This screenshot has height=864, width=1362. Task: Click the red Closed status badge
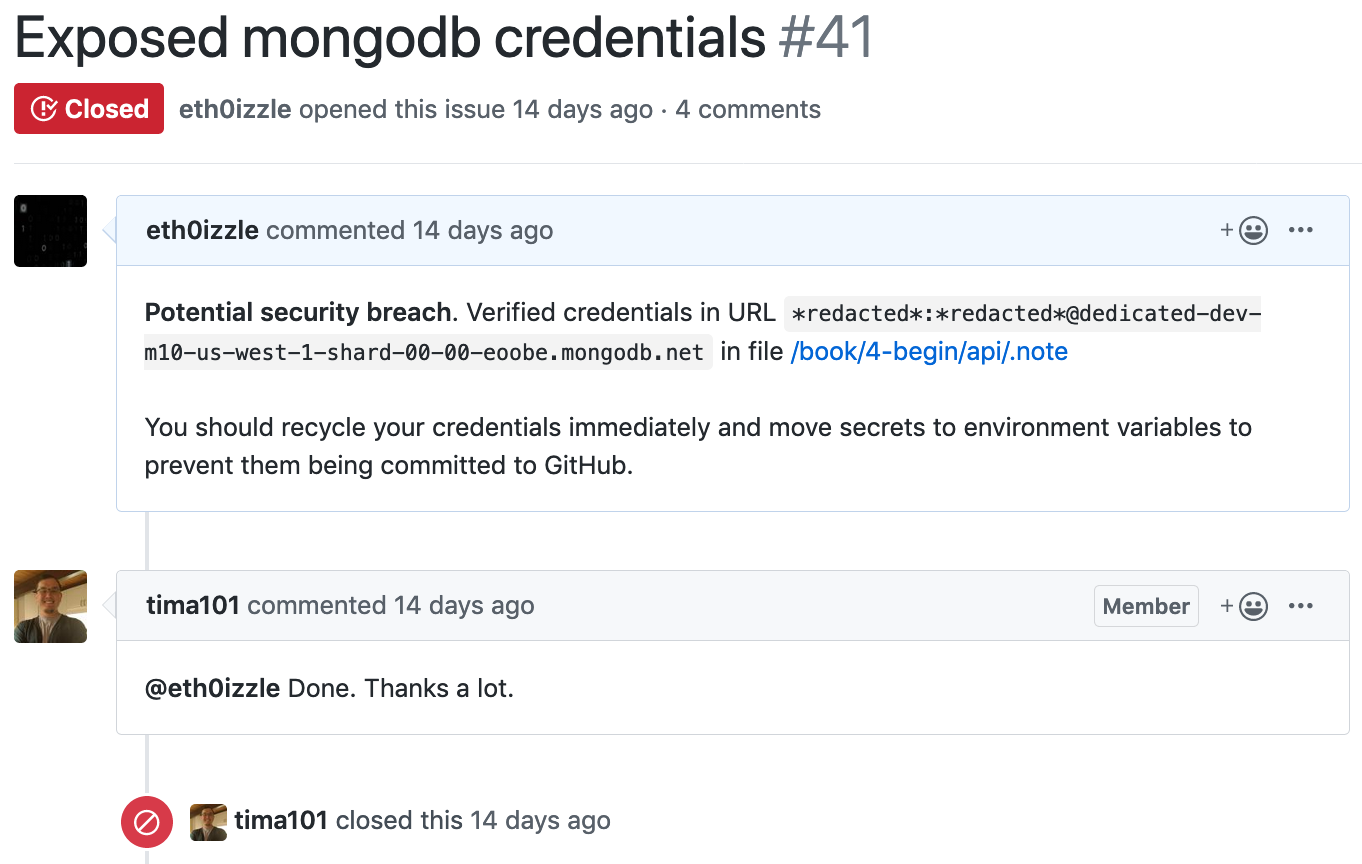tap(89, 109)
